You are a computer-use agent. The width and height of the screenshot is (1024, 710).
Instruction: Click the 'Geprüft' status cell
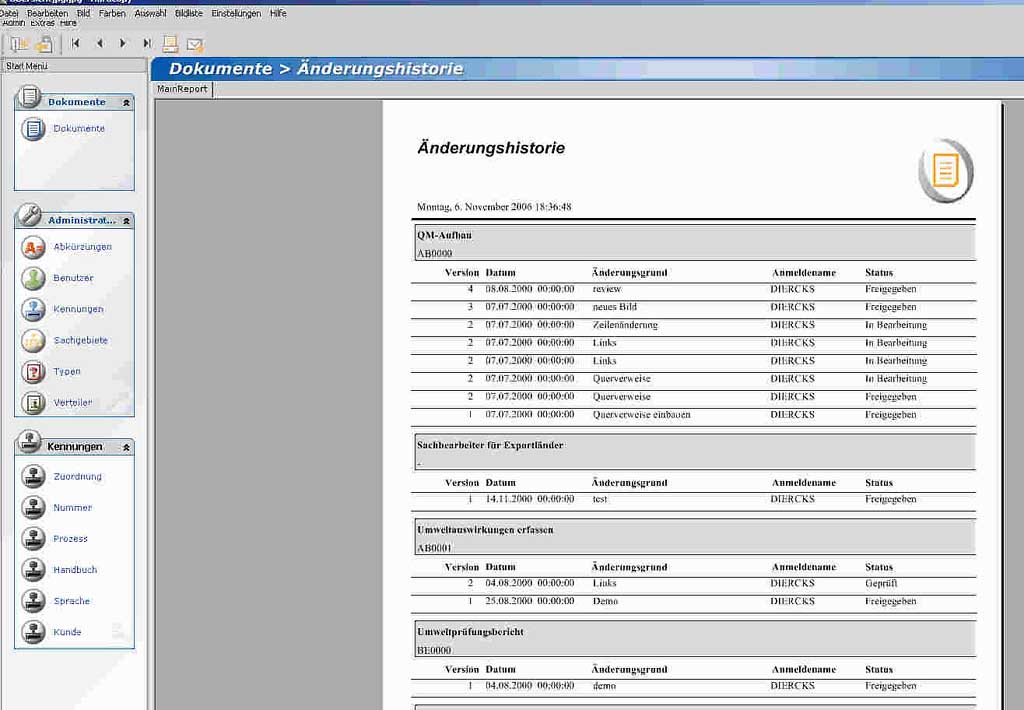(x=881, y=583)
